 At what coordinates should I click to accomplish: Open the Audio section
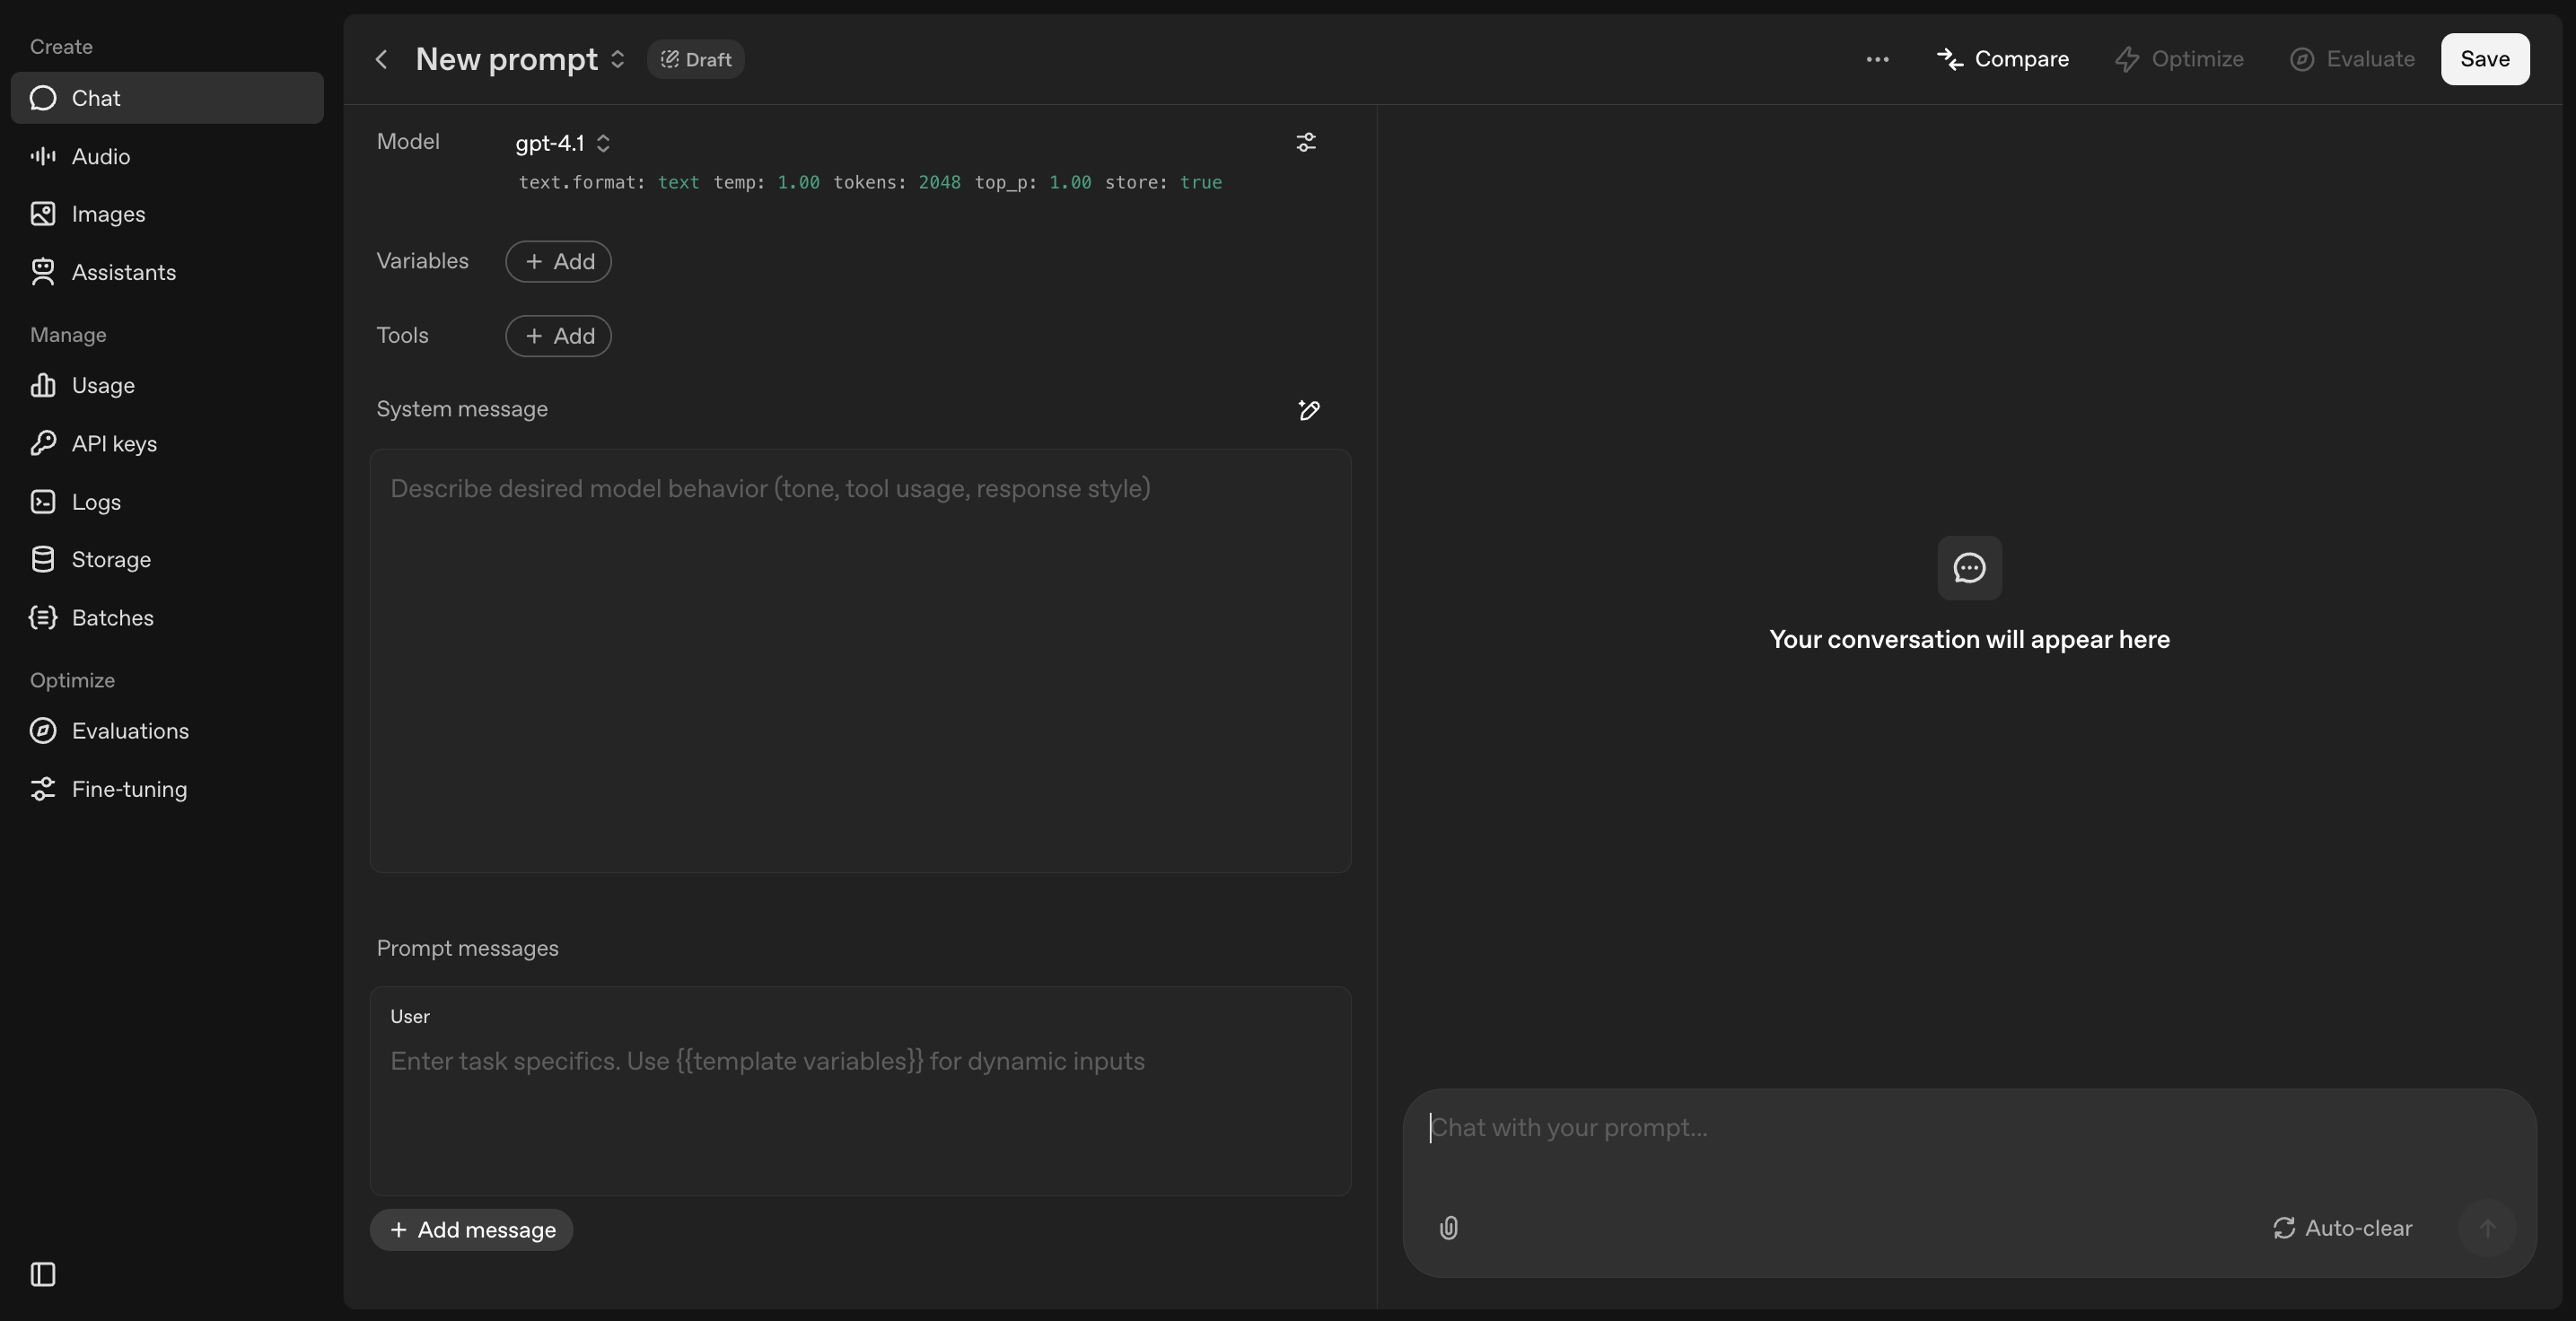coord(167,156)
